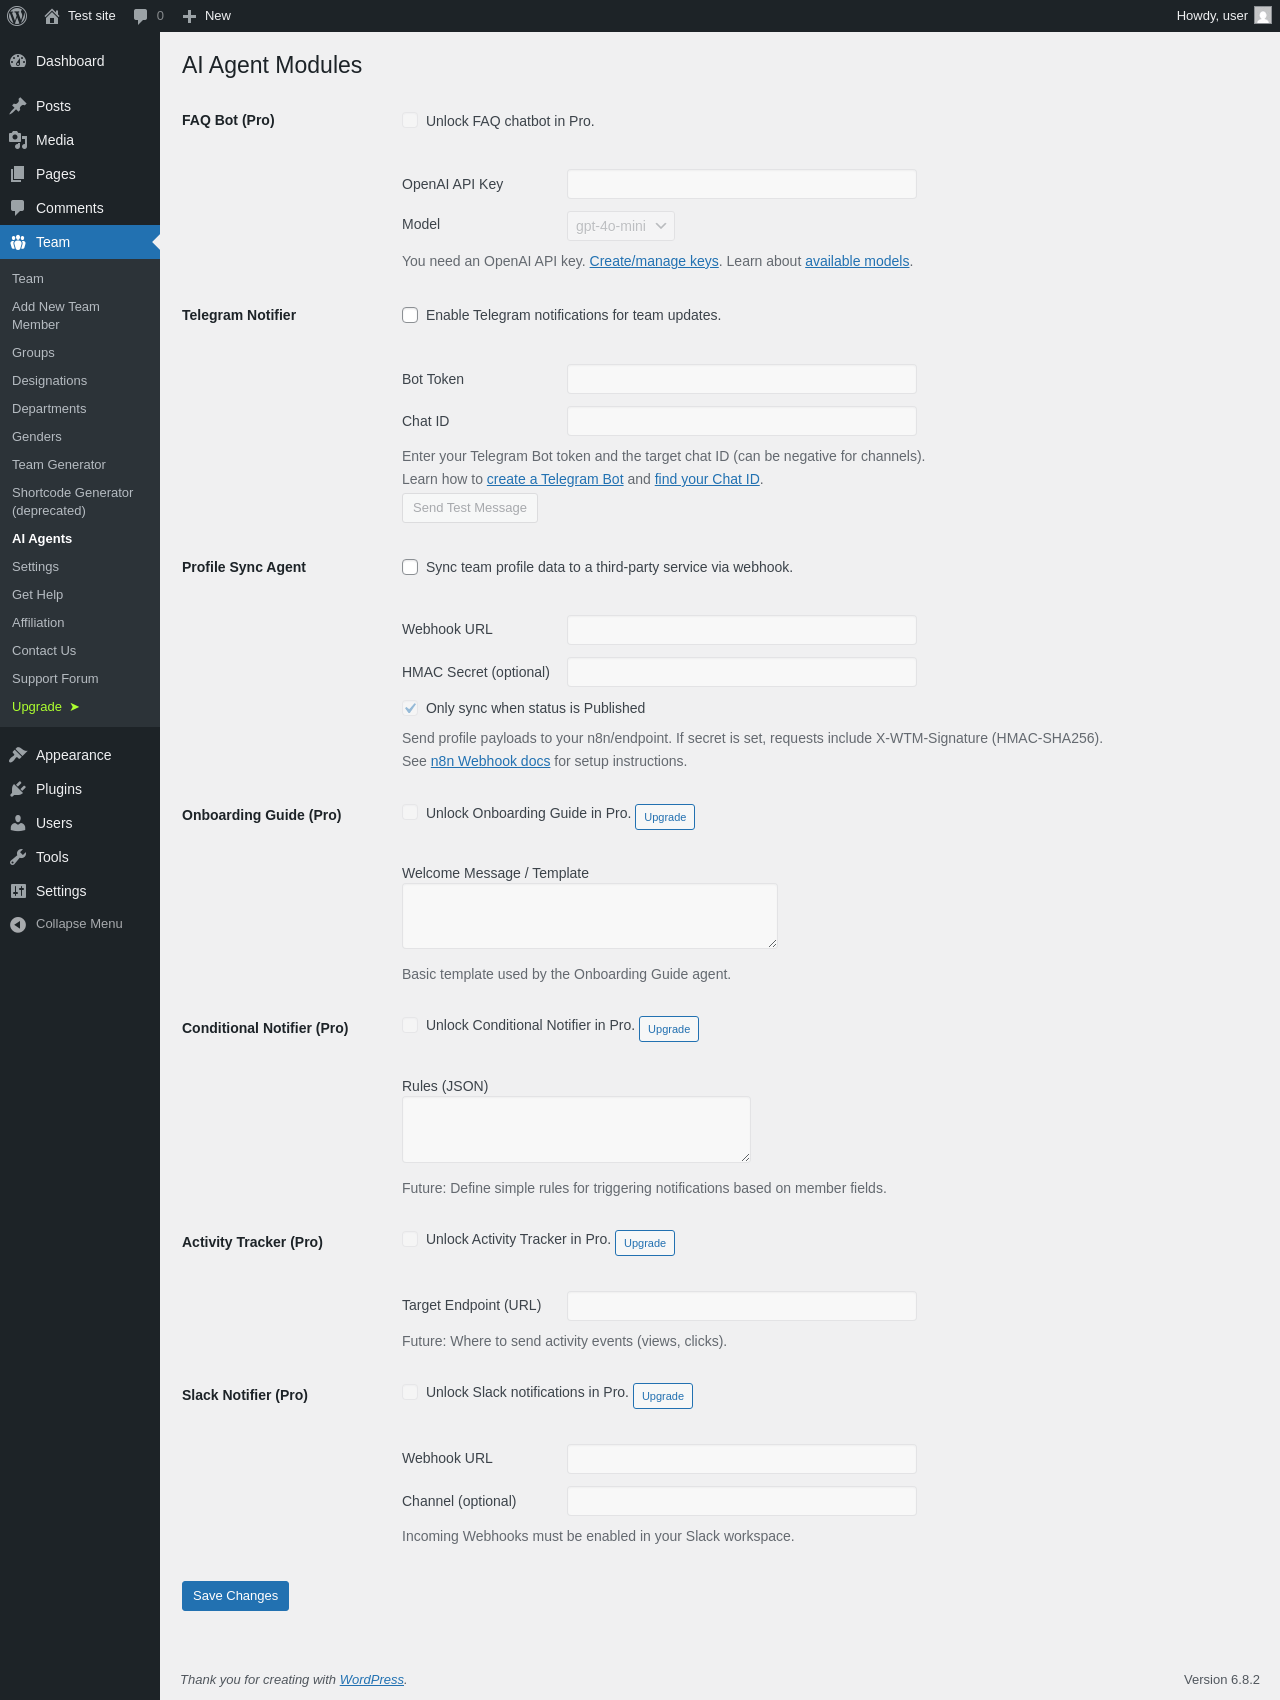Screen dimensions: 1280x1700
Task: Open the Model dropdown gpt-4o-mini
Action: pyautogui.click(x=620, y=226)
